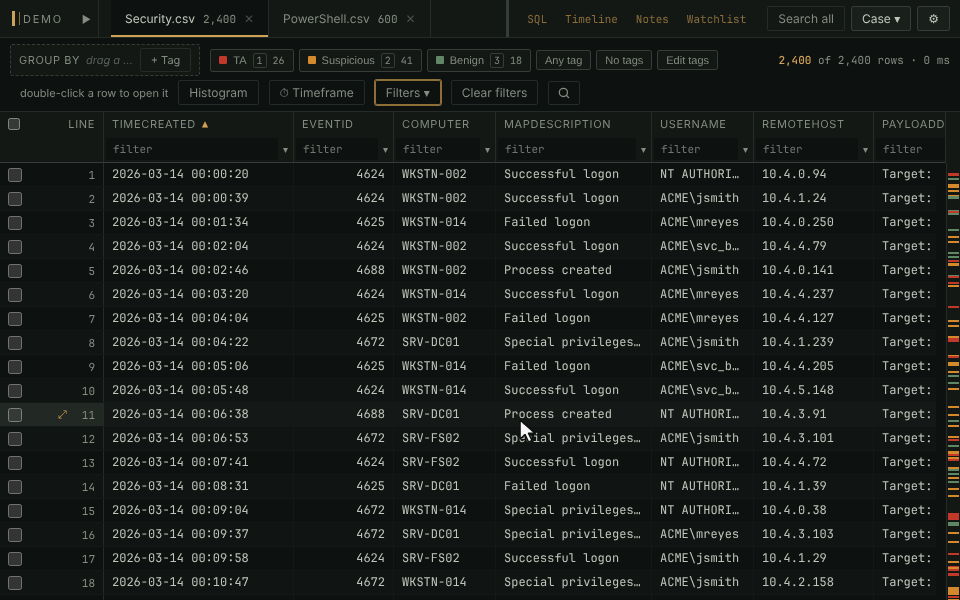960x600 pixels.
Task: Check the box for line 14
Action: tap(15, 487)
